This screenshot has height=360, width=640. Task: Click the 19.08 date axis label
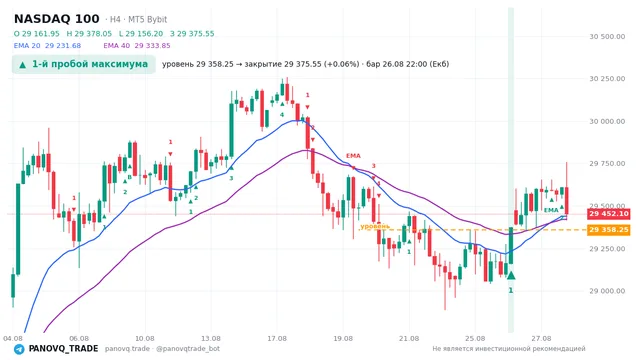[x=343, y=338]
